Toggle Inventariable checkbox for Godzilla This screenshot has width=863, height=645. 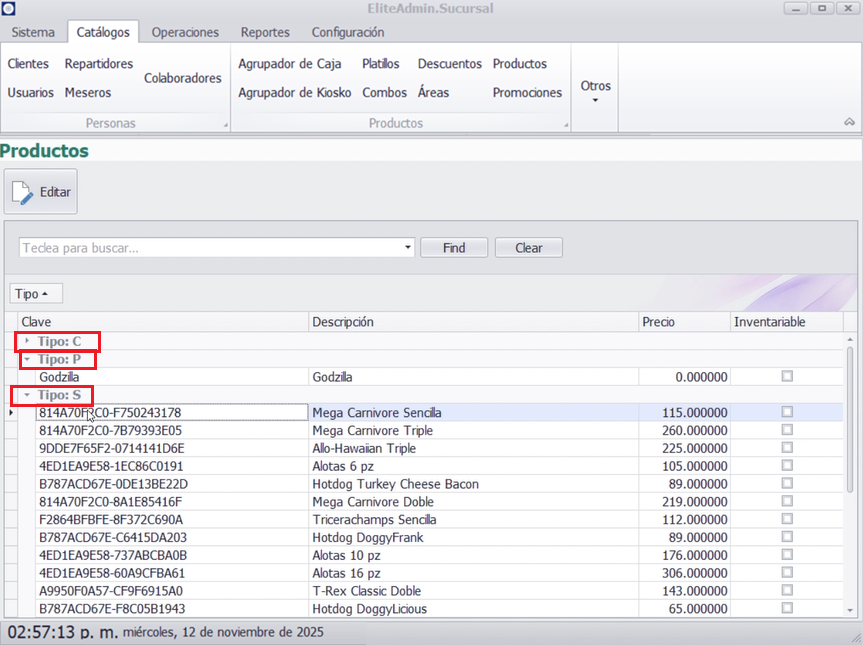[x=787, y=377]
